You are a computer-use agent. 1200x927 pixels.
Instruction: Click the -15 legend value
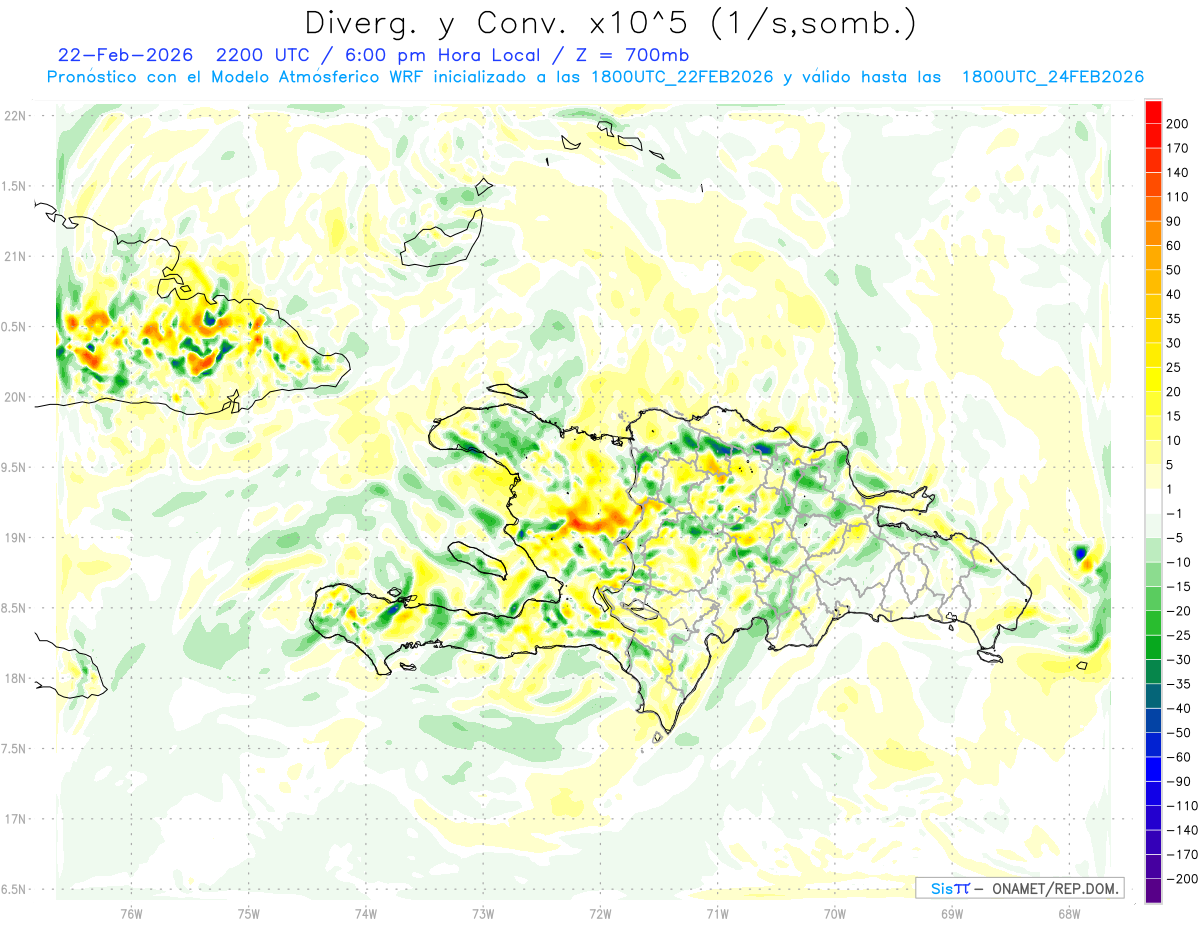[1180, 587]
